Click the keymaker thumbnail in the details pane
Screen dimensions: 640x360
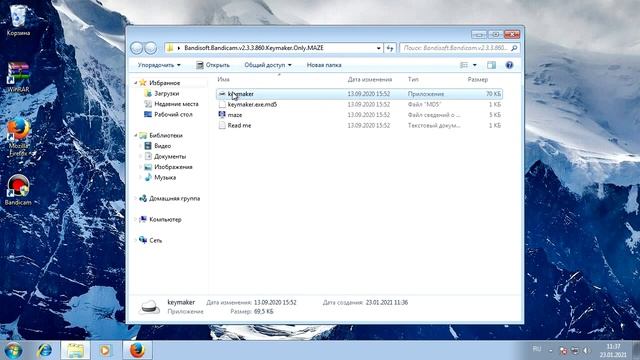pyautogui.click(x=149, y=307)
